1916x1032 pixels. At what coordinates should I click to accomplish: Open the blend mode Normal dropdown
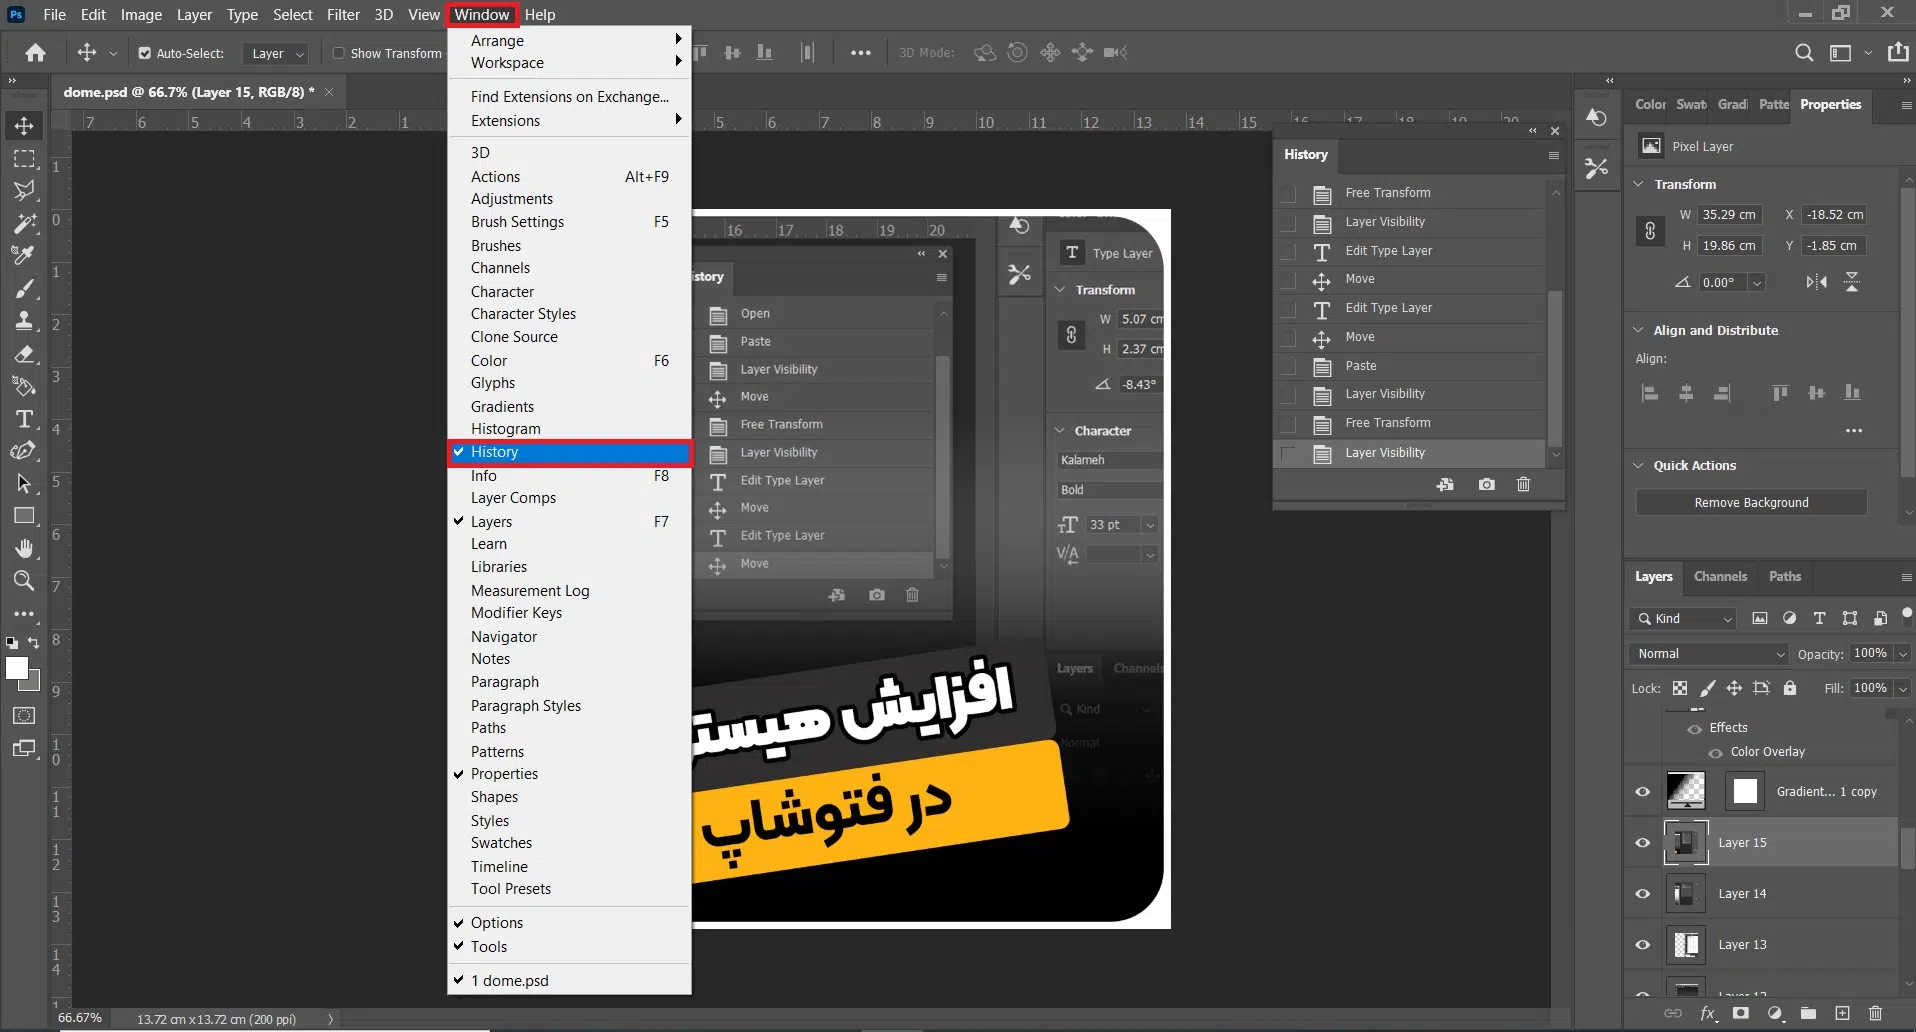pos(1709,654)
